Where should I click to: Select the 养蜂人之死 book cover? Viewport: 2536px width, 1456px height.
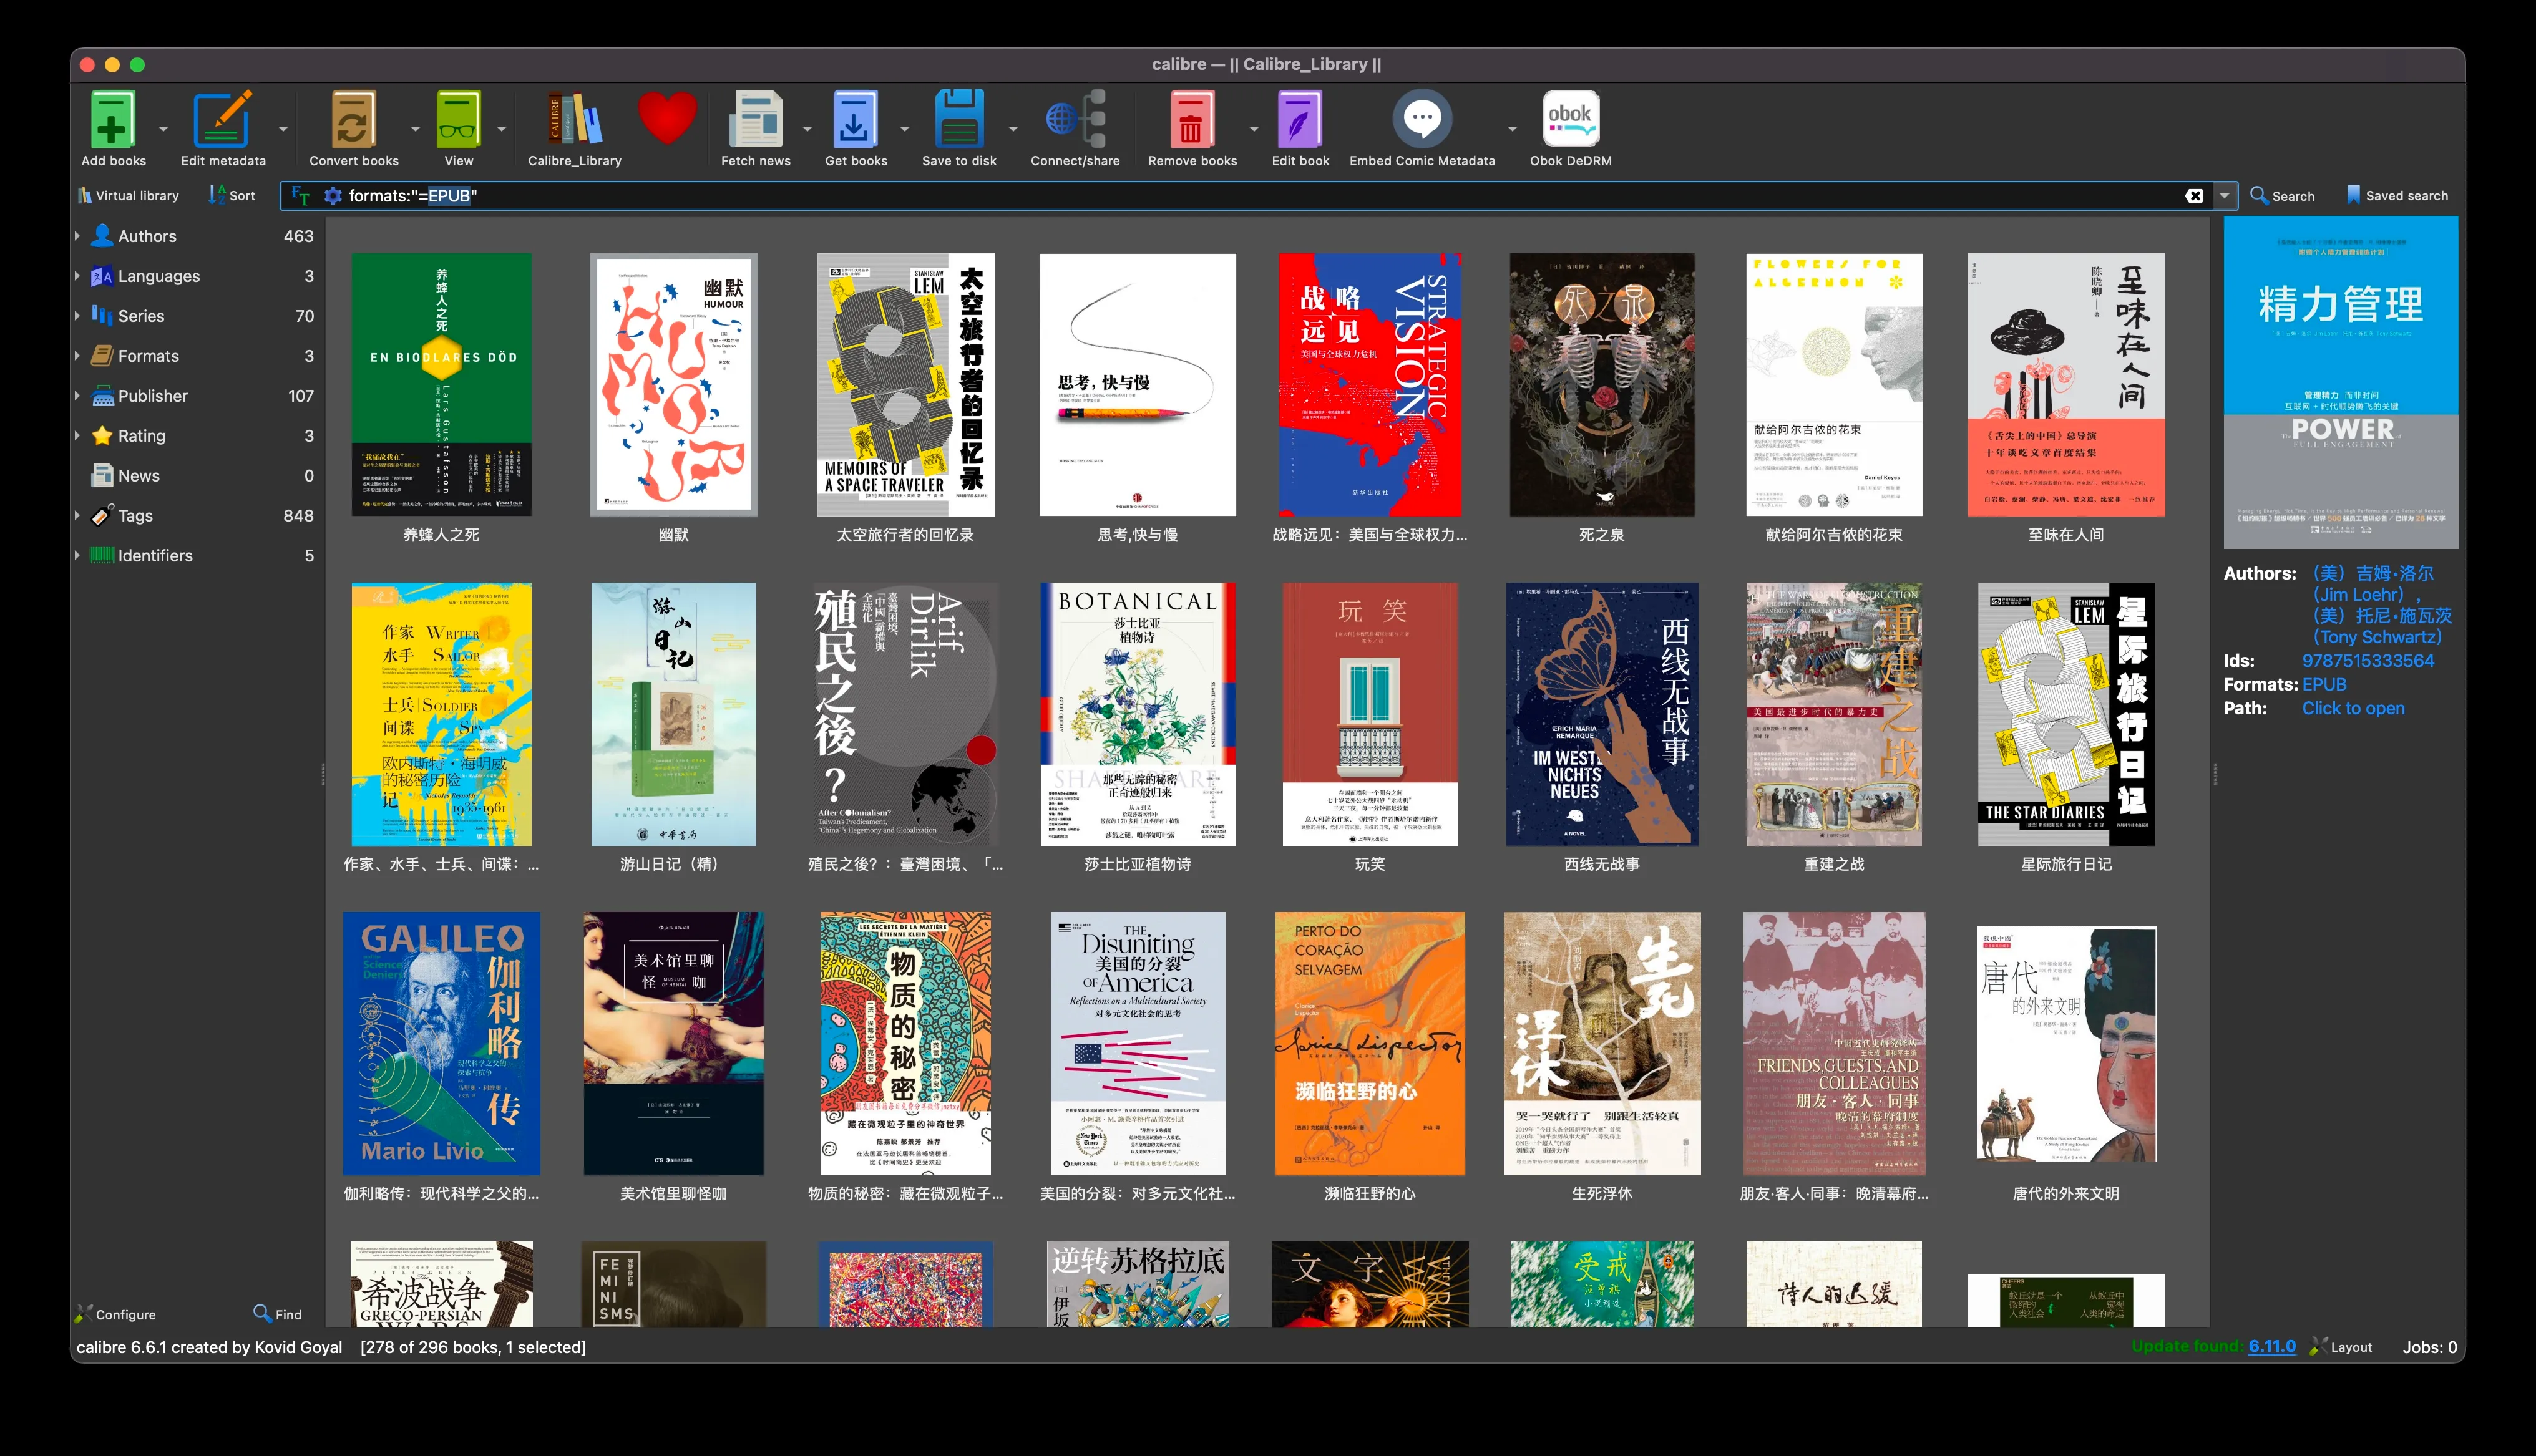(x=441, y=385)
